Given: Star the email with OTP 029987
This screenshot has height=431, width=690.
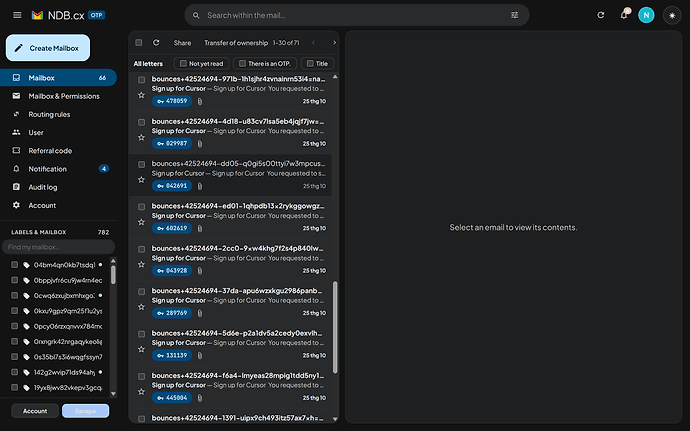Looking at the screenshot, I should 141,137.
